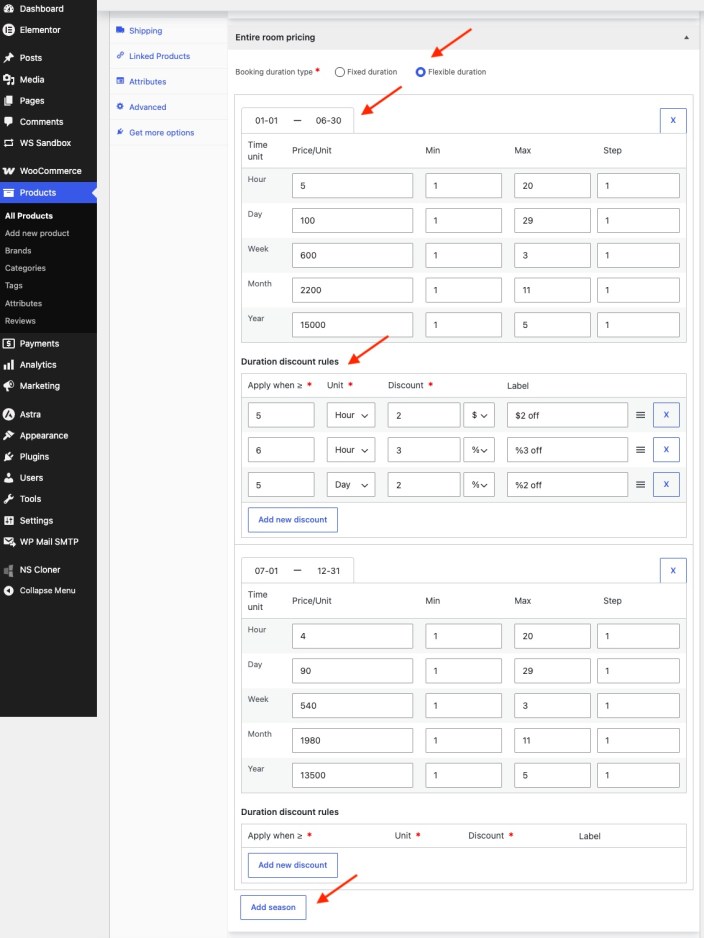The image size is (704, 938).
Task: Collapse the Entire room pricing section
Action: click(686, 37)
